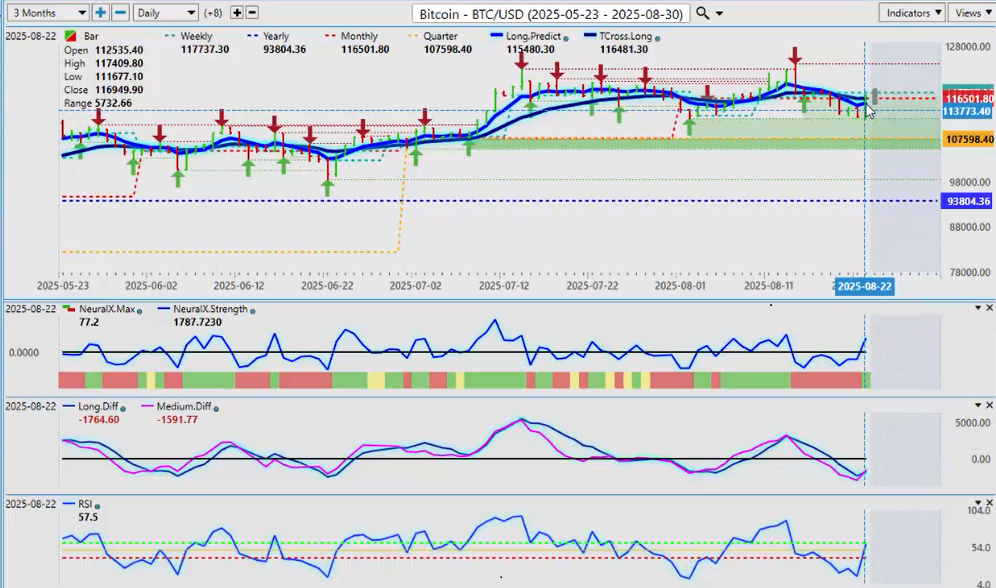The width and height of the screenshot is (996, 588).
Task: Expand the arrow next to the search icon
Action: coord(720,13)
